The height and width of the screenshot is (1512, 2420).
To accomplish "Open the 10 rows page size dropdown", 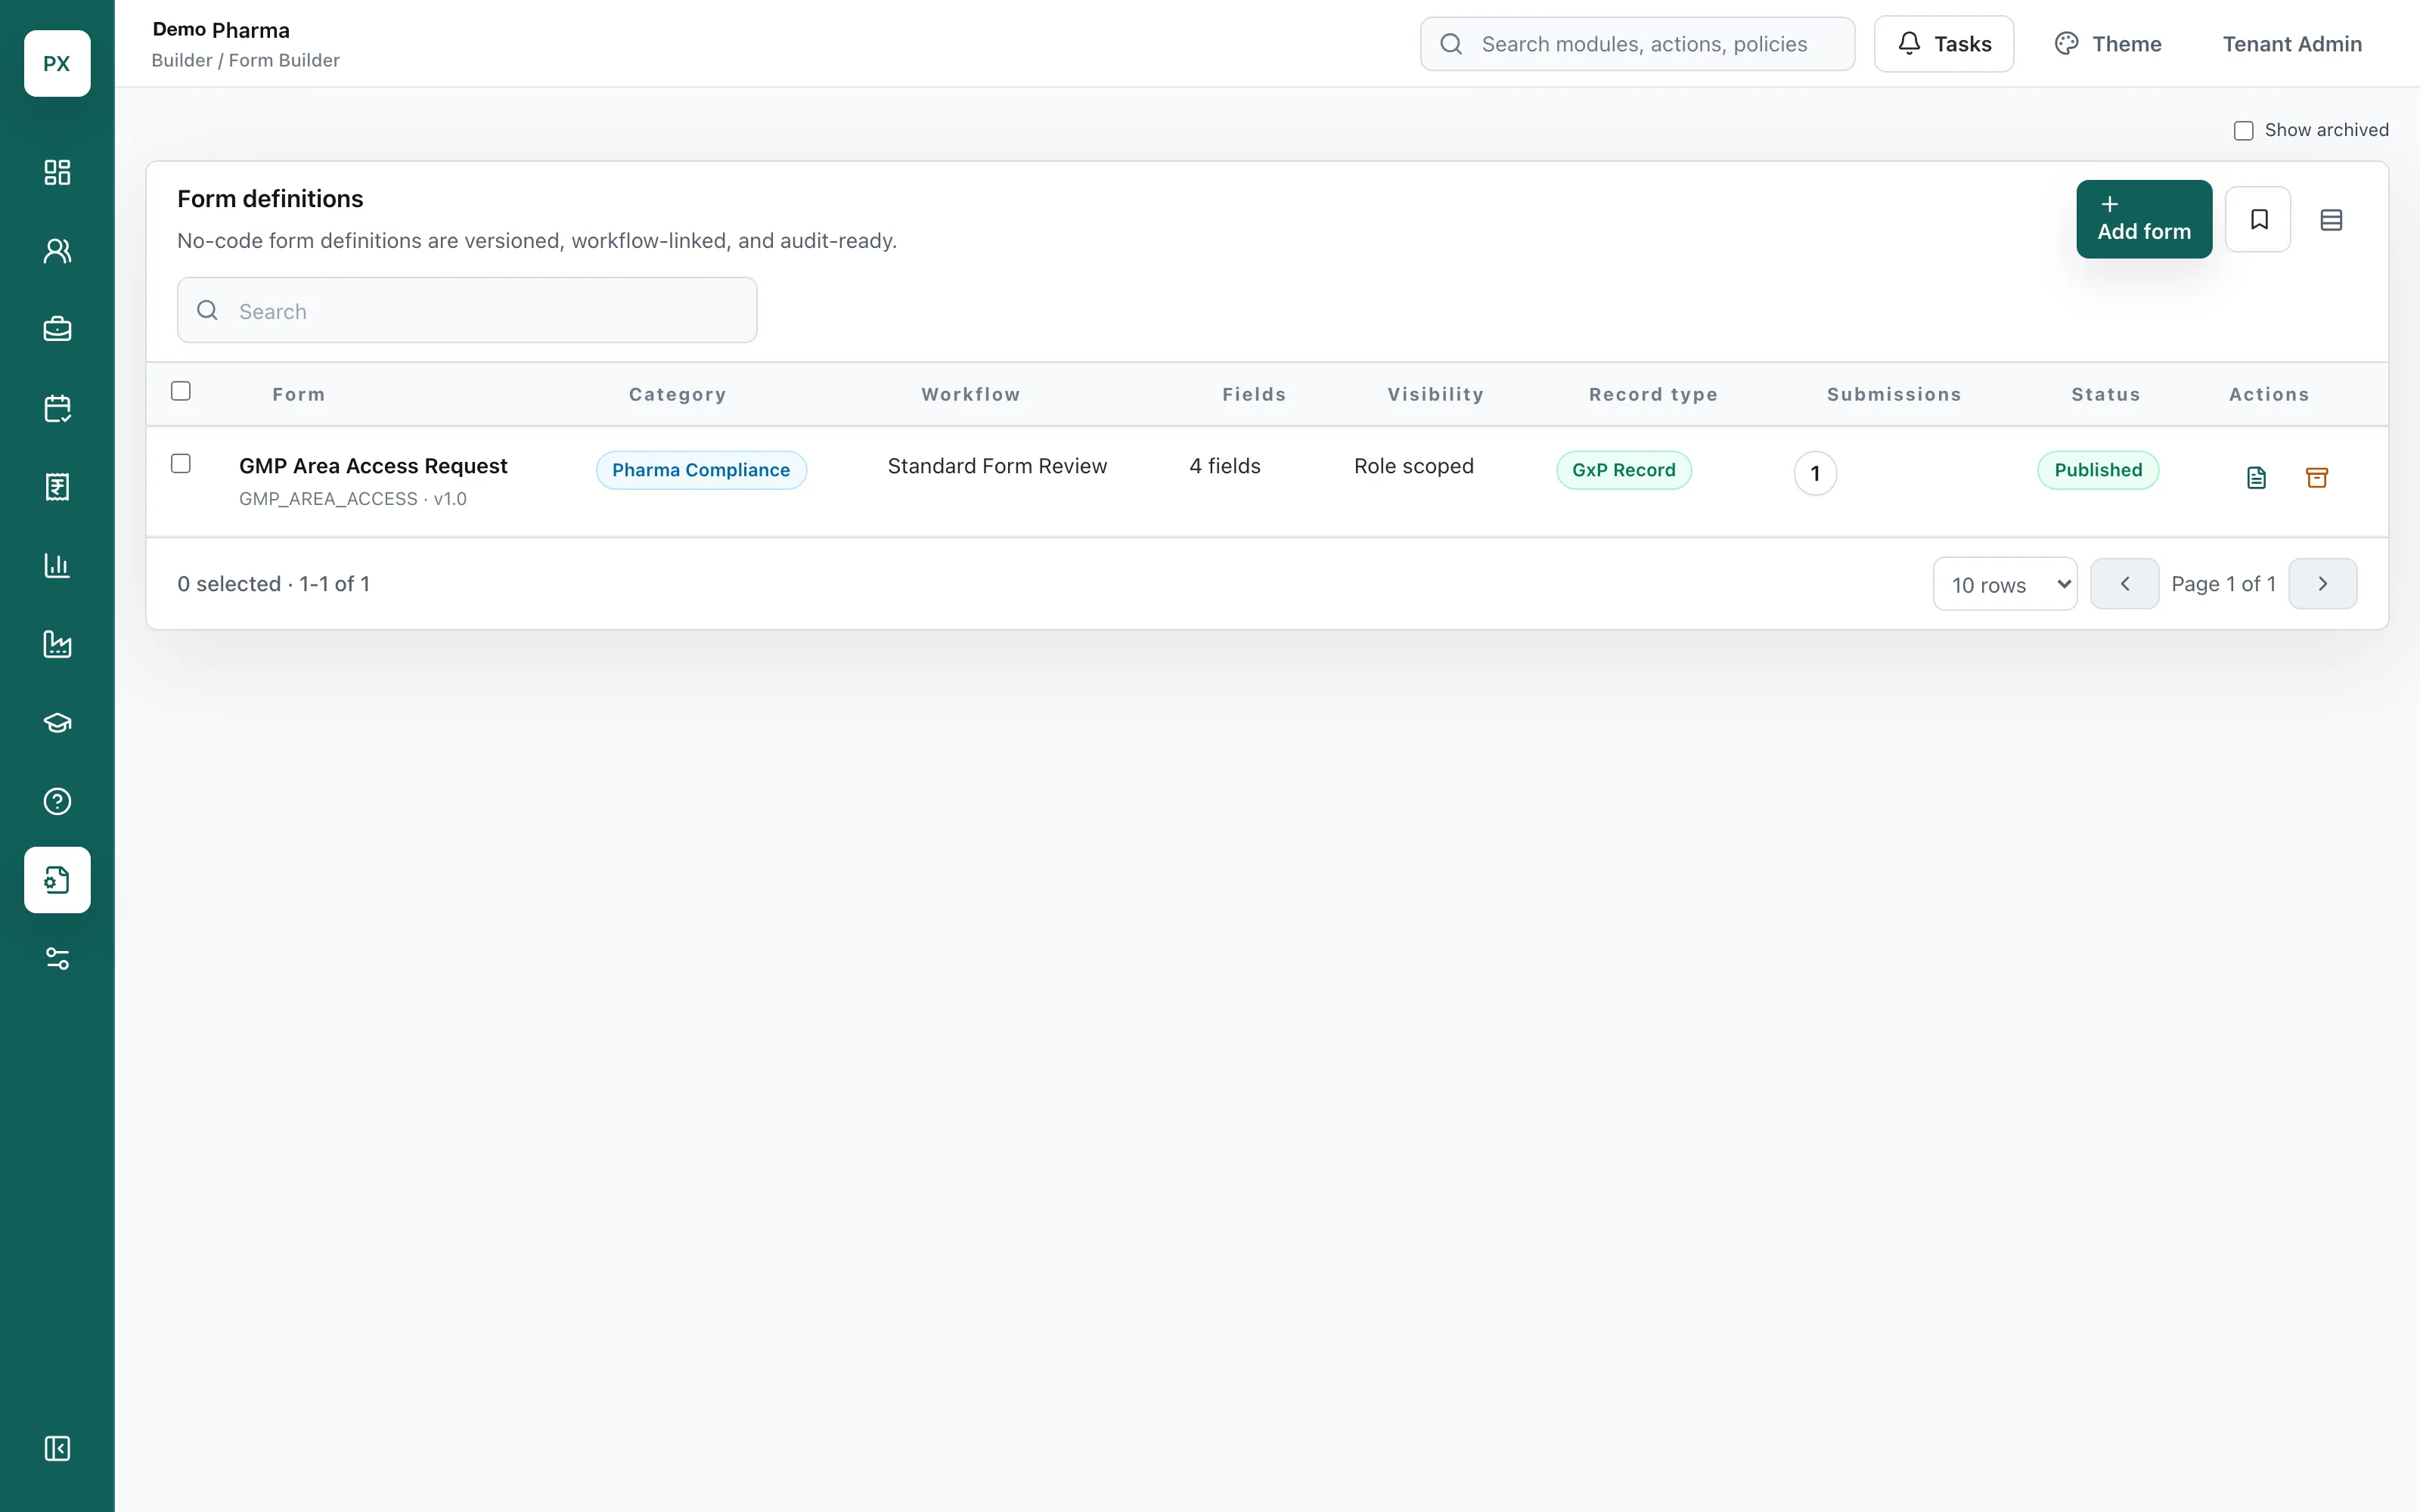I will (2005, 584).
